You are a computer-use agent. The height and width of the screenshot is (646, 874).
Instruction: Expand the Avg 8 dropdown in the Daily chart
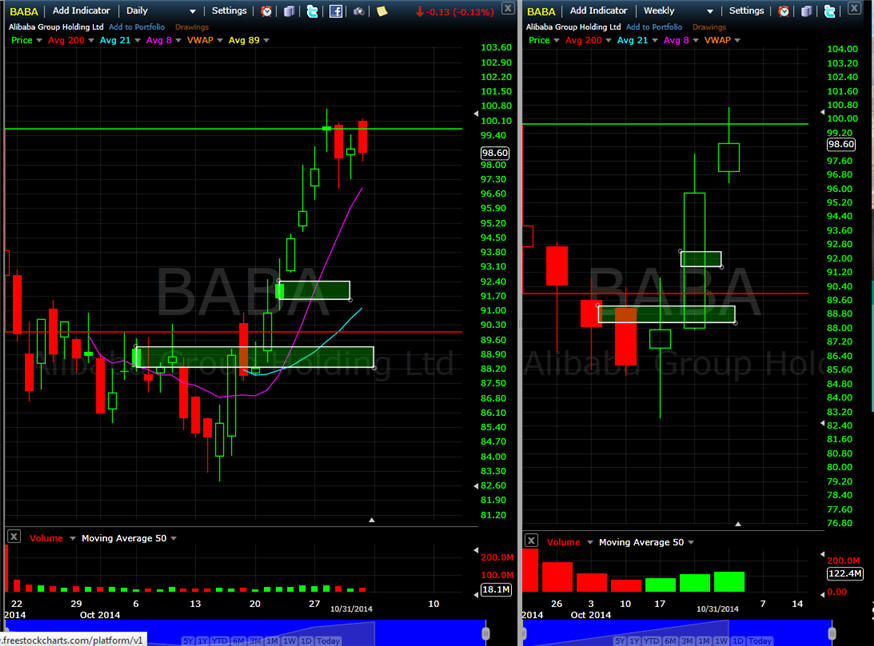point(178,40)
